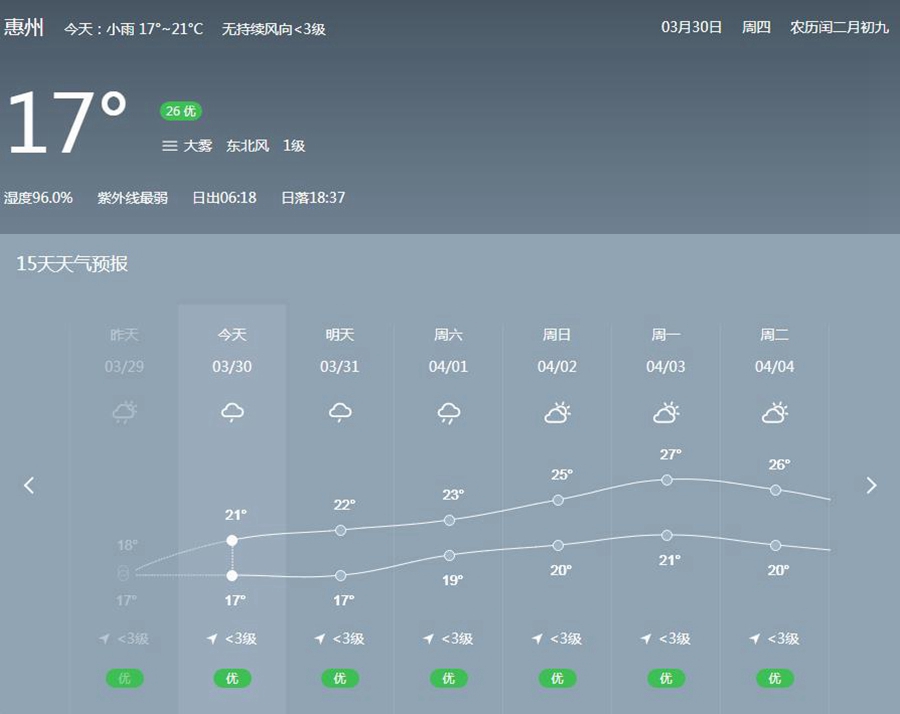The image size is (900, 714).
Task: Click the Tuesday 04/04 partly cloudy icon
Action: [x=774, y=412]
